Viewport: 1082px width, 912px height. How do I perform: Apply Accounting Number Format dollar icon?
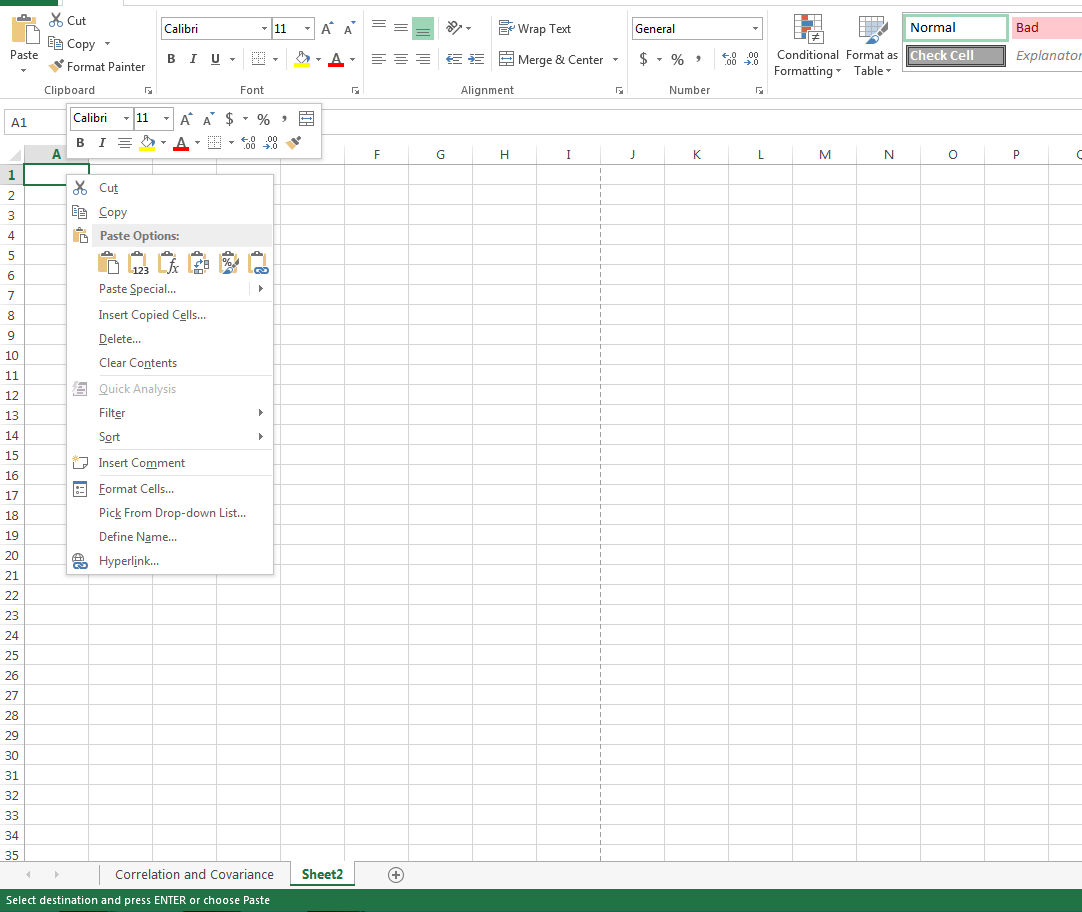643,59
